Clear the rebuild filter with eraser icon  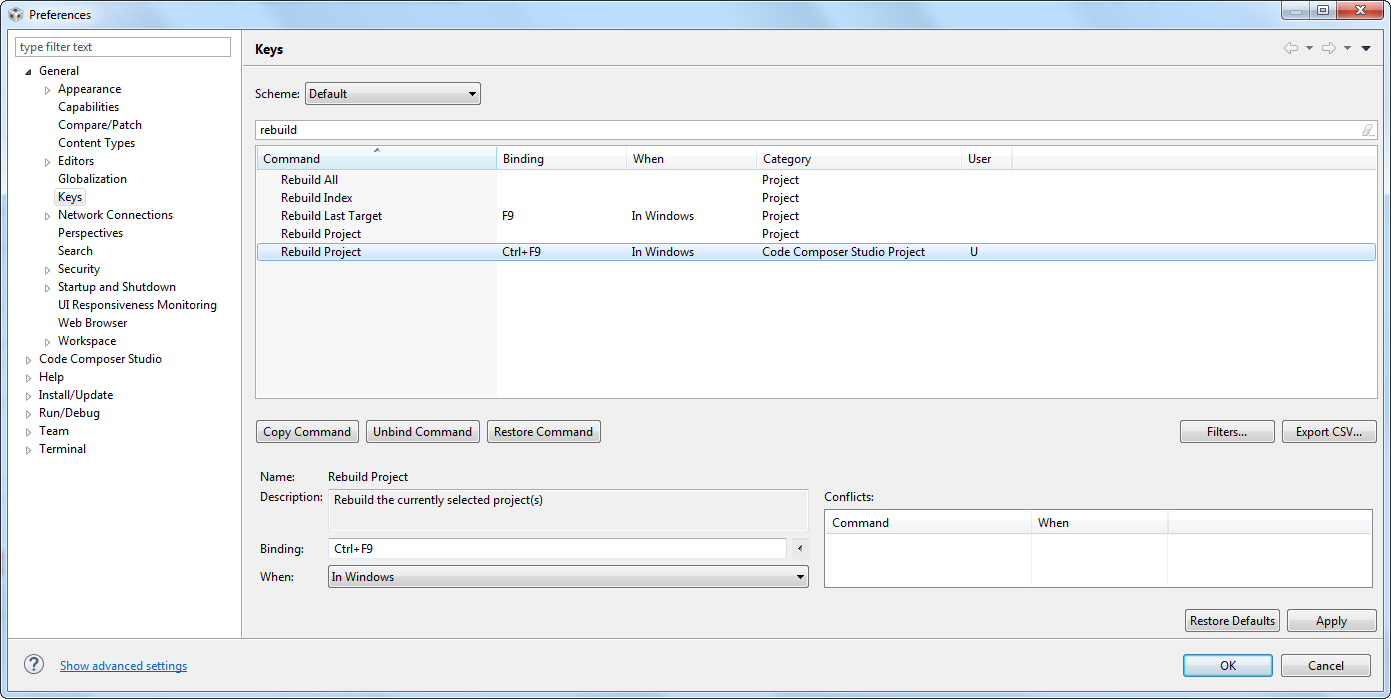pos(1367,130)
